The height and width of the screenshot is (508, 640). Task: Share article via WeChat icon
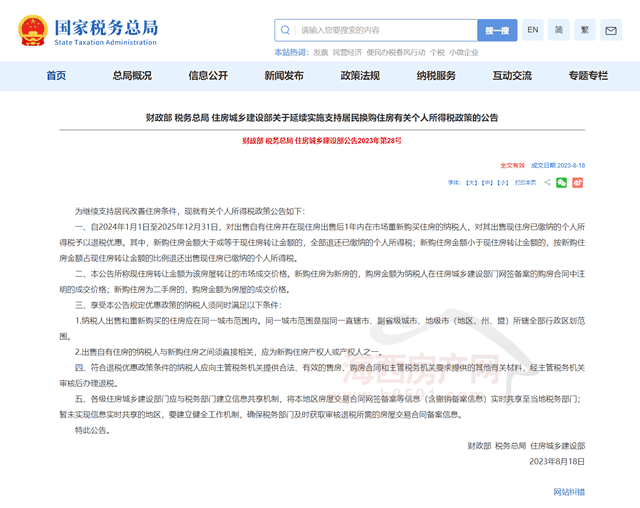point(562,183)
